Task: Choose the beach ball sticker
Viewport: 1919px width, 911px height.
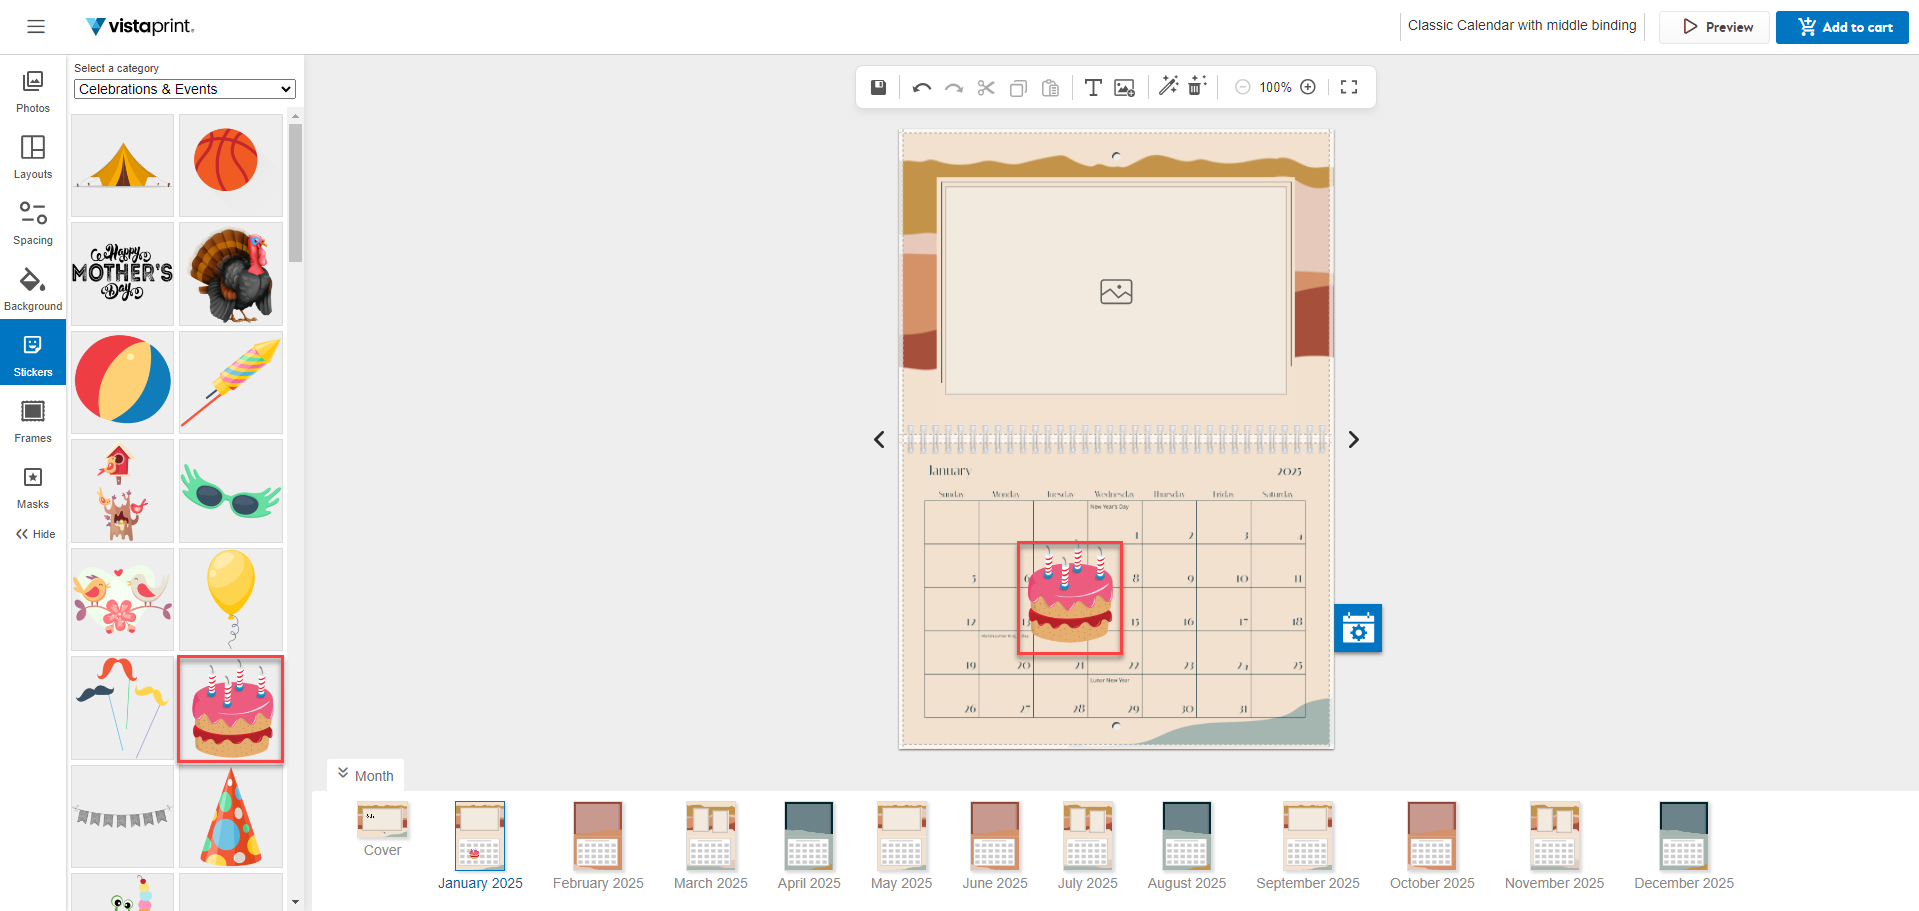Action: [x=122, y=382]
